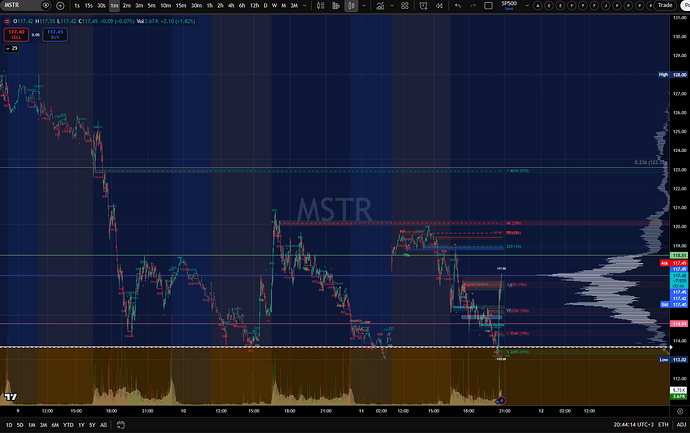The width and height of the screenshot is (690, 433).
Task: Collapse the indicator legend showing 29
Action: (12, 48)
